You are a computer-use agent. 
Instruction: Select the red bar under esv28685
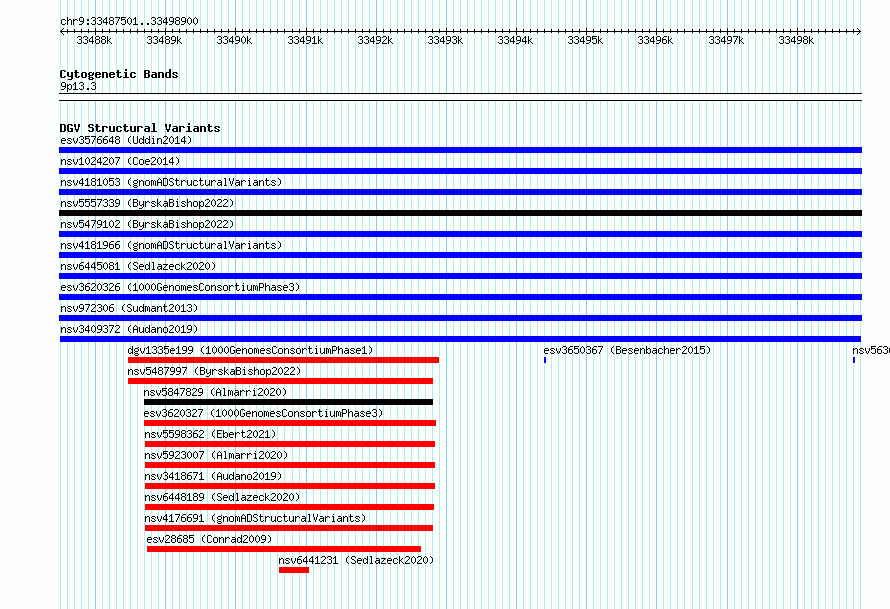284,549
